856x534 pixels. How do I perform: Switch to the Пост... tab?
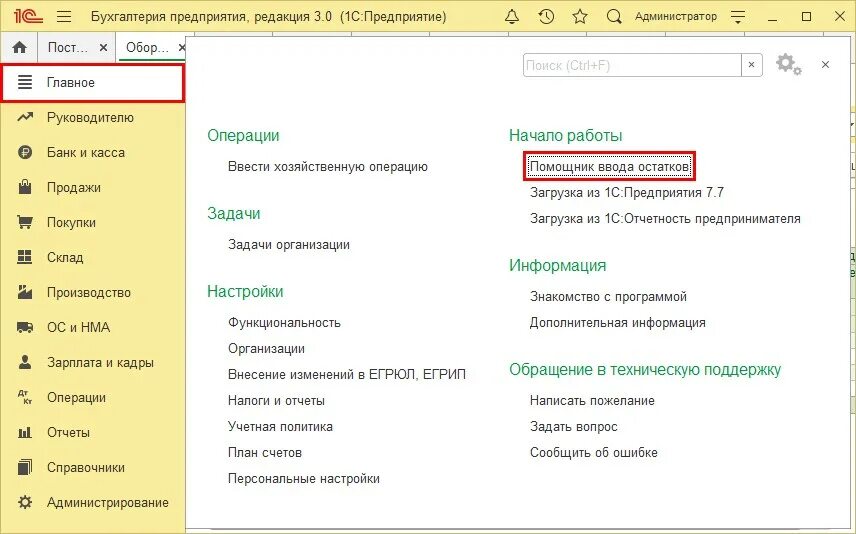coord(68,48)
